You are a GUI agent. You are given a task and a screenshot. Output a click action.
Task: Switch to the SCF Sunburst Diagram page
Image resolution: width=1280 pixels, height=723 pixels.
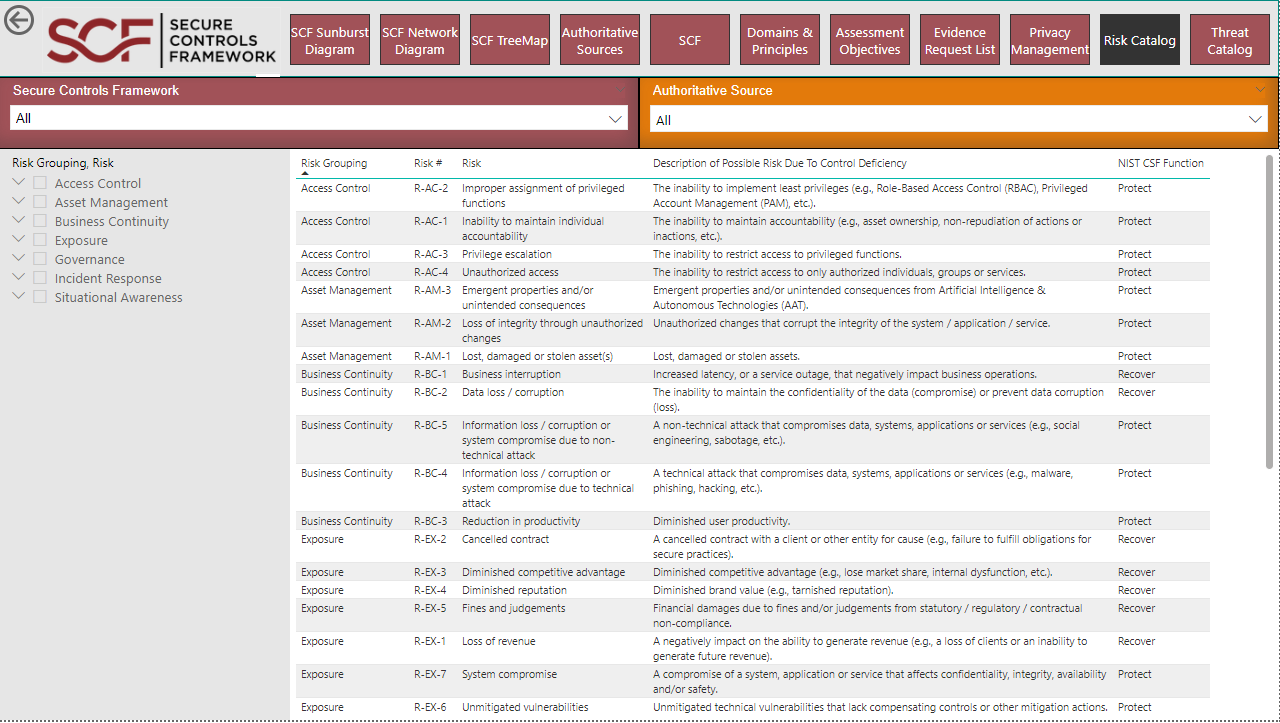coord(329,38)
